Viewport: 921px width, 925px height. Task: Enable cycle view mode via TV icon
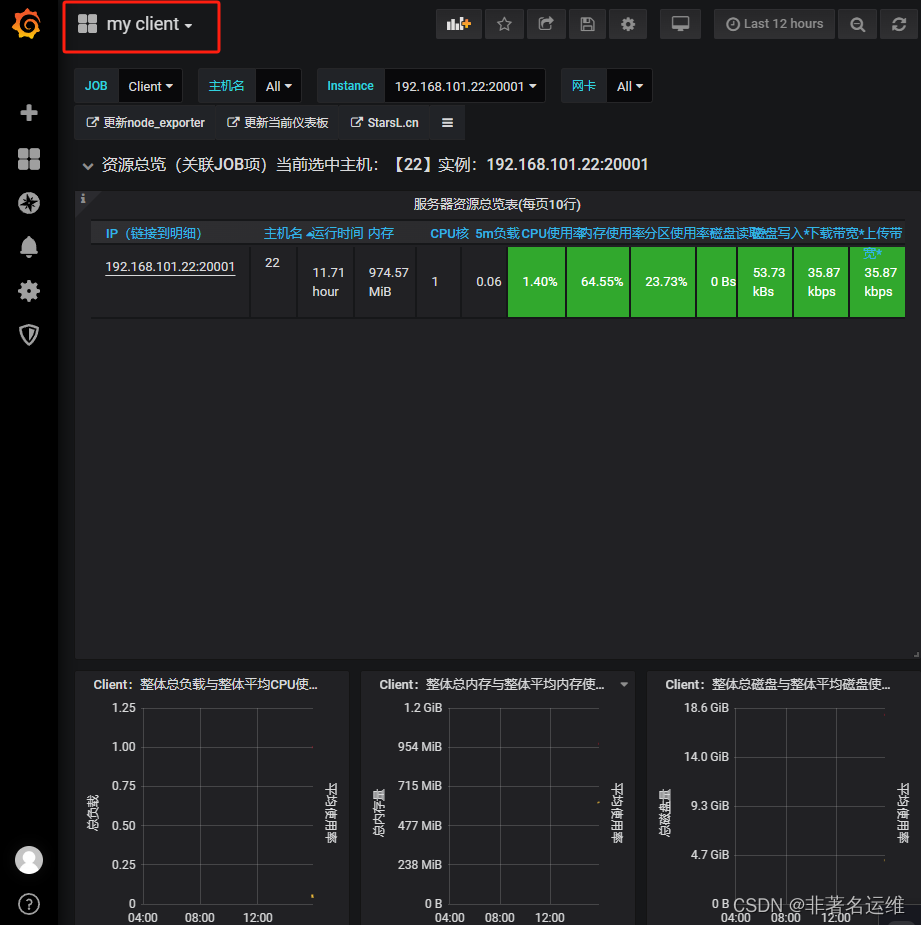coord(680,23)
